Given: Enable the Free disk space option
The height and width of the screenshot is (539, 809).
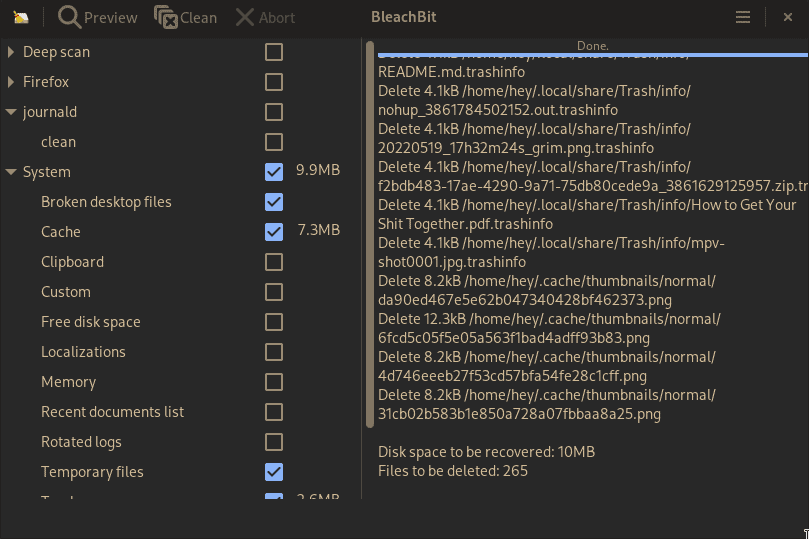Looking at the screenshot, I should point(274,322).
